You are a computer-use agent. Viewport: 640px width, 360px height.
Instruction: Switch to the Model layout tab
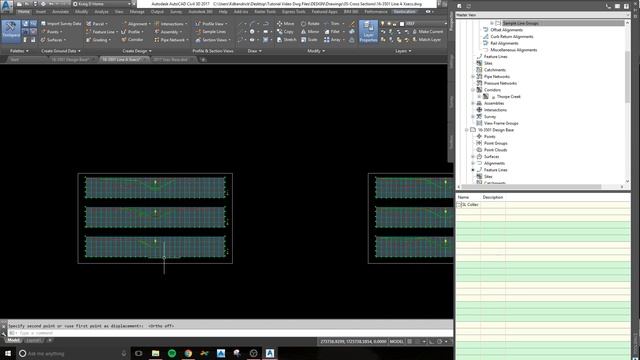pyautogui.click(x=13, y=340)
